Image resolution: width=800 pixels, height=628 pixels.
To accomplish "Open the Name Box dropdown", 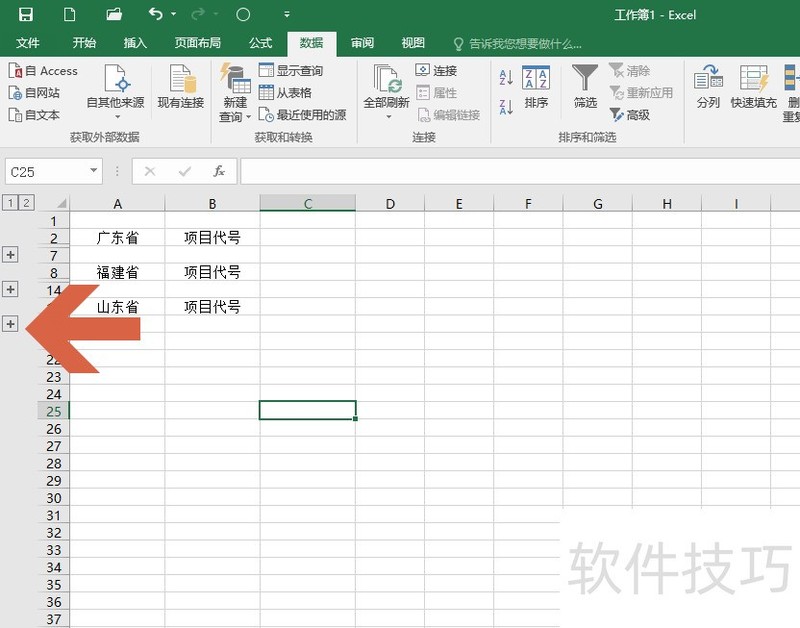I will click(x=93, y=171).
